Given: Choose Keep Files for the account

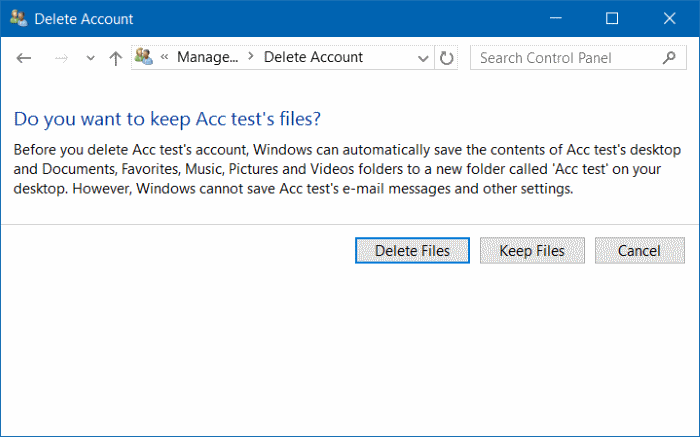Looking at the screenshot, I should tap(532, 250).
